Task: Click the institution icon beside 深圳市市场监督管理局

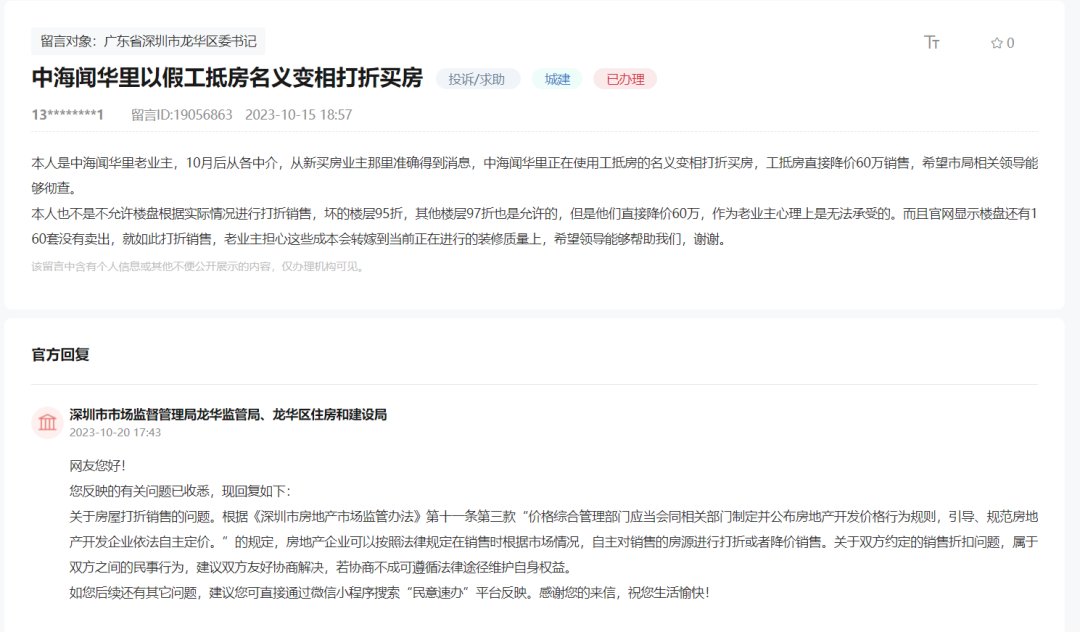Action: point(48,422)
